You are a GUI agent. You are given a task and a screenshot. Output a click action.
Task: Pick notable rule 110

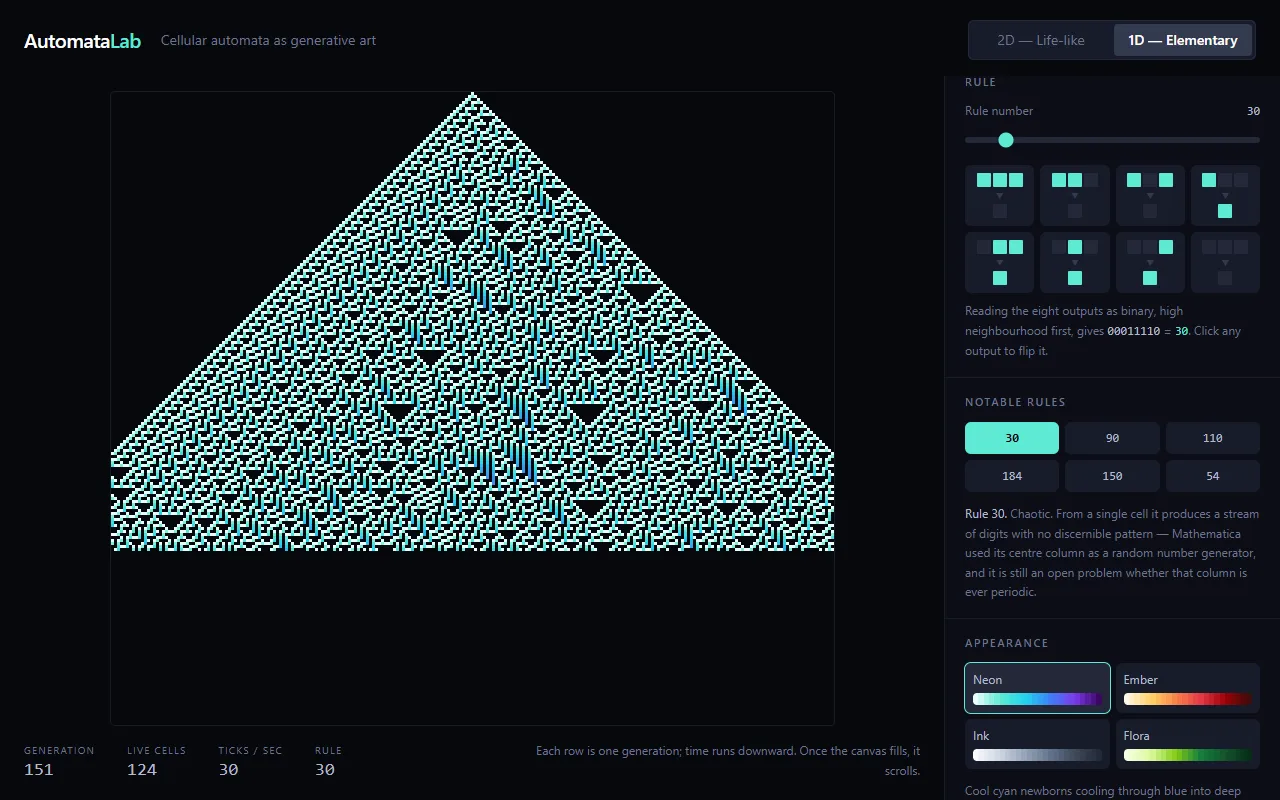(x=1213, y=438)
